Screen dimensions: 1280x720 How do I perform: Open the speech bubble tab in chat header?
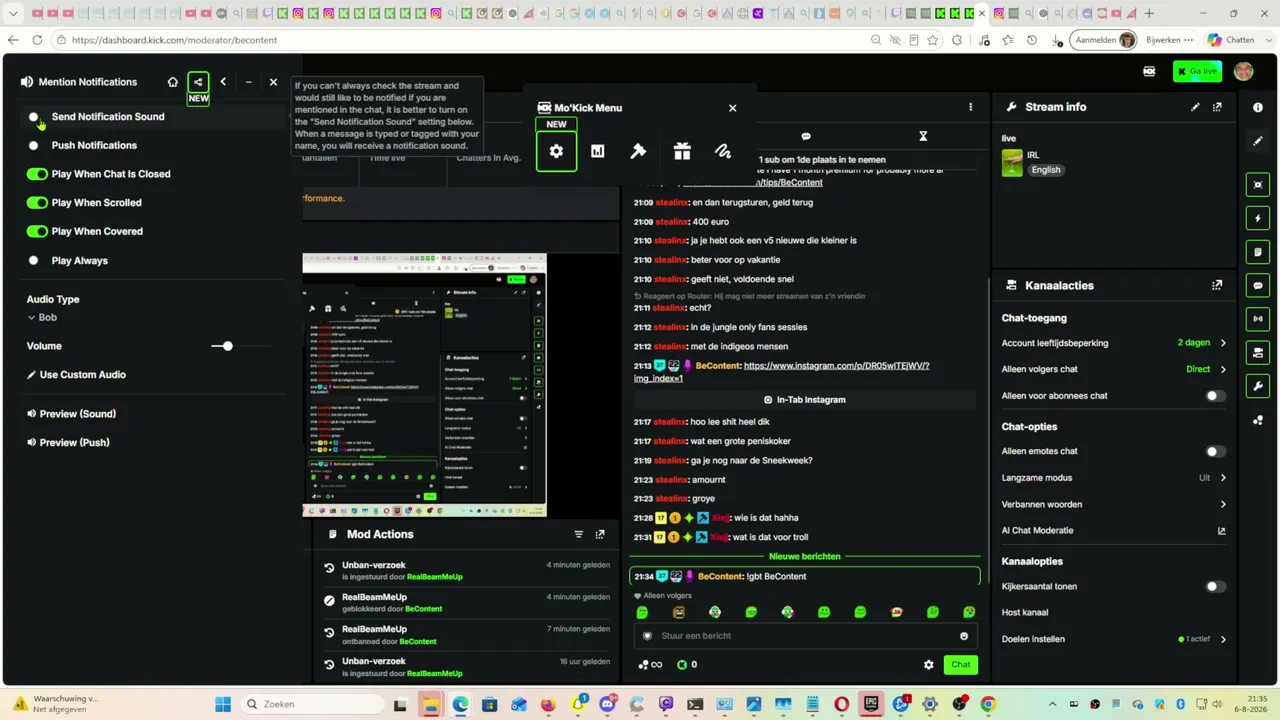click(806, 136)
